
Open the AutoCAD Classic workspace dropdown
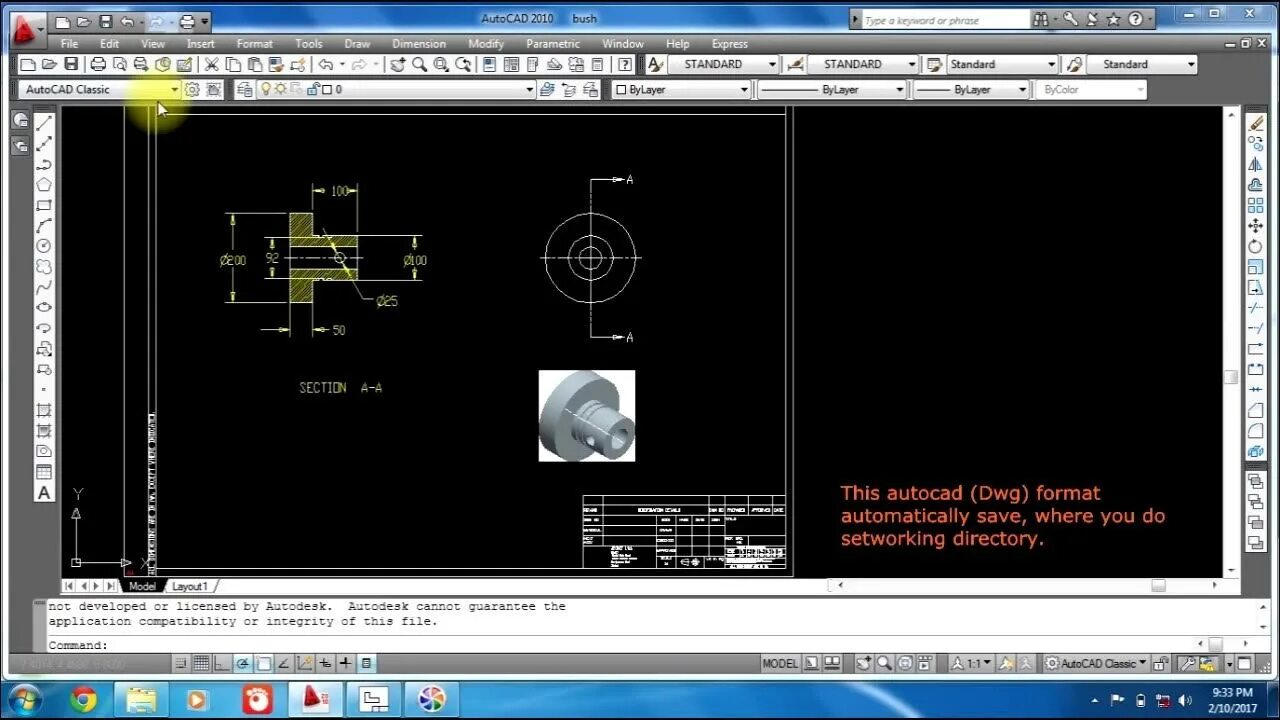tap(99, 89)
